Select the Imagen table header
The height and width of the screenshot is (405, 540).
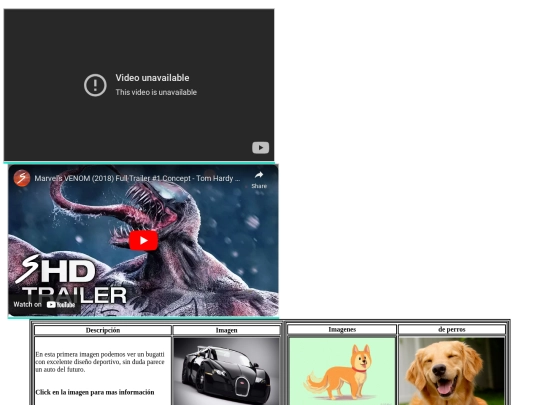226,330
